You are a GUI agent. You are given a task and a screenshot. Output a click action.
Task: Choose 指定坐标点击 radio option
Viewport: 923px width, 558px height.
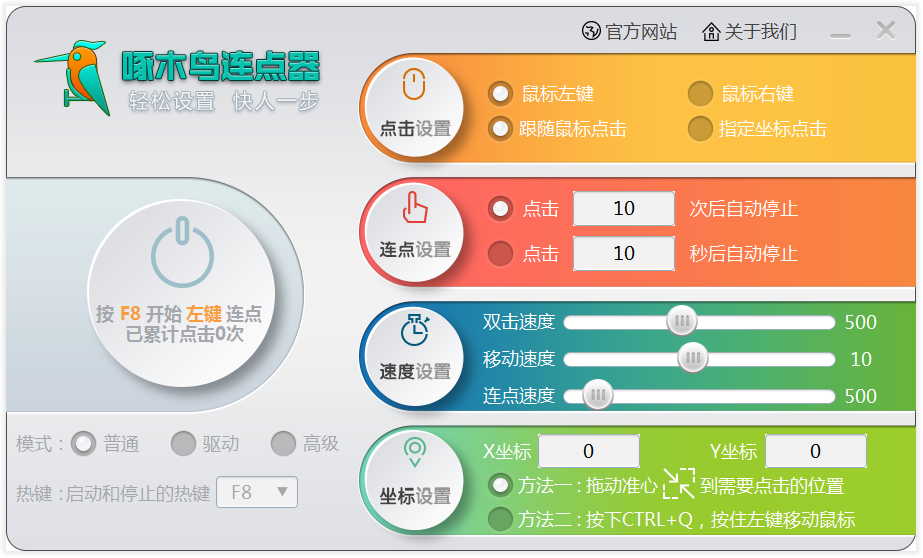tap(700, 129)
